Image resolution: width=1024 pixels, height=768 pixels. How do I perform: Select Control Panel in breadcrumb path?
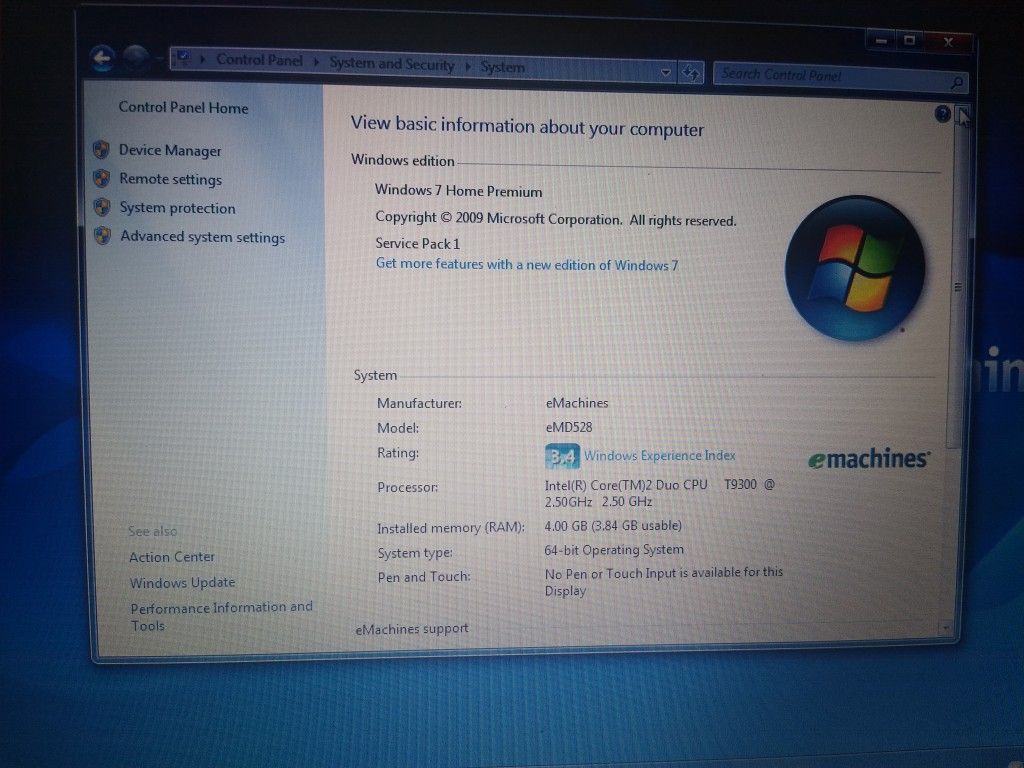259,60
